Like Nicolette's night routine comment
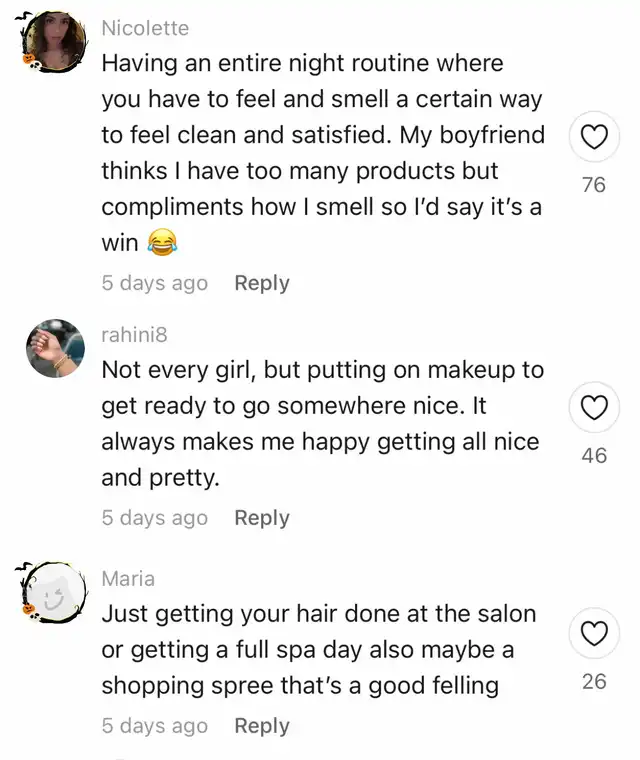The height and width of the screenshot is (760, 640). click(594, 139)
